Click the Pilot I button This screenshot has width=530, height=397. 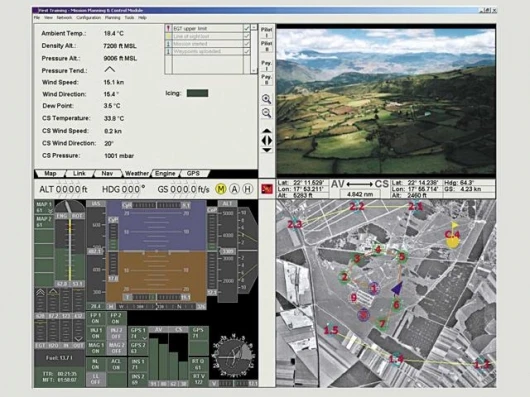267,32
